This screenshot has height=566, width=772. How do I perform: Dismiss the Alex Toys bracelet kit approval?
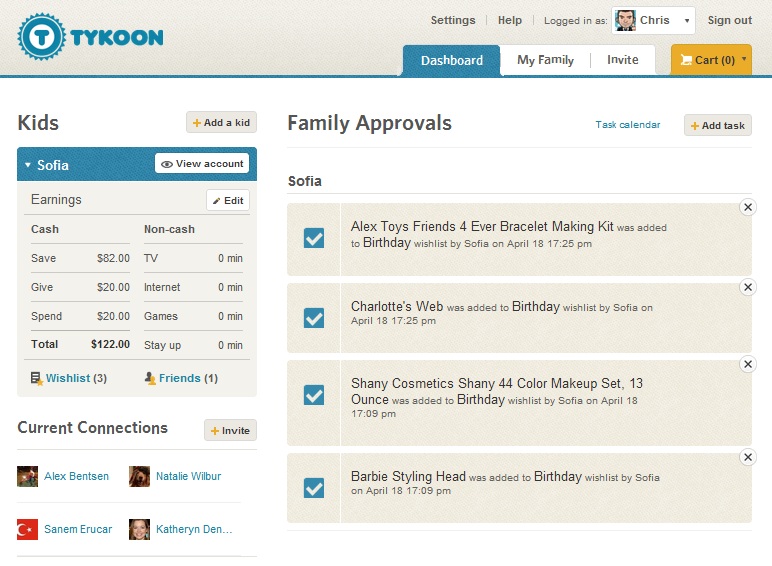tap(747, 207)
